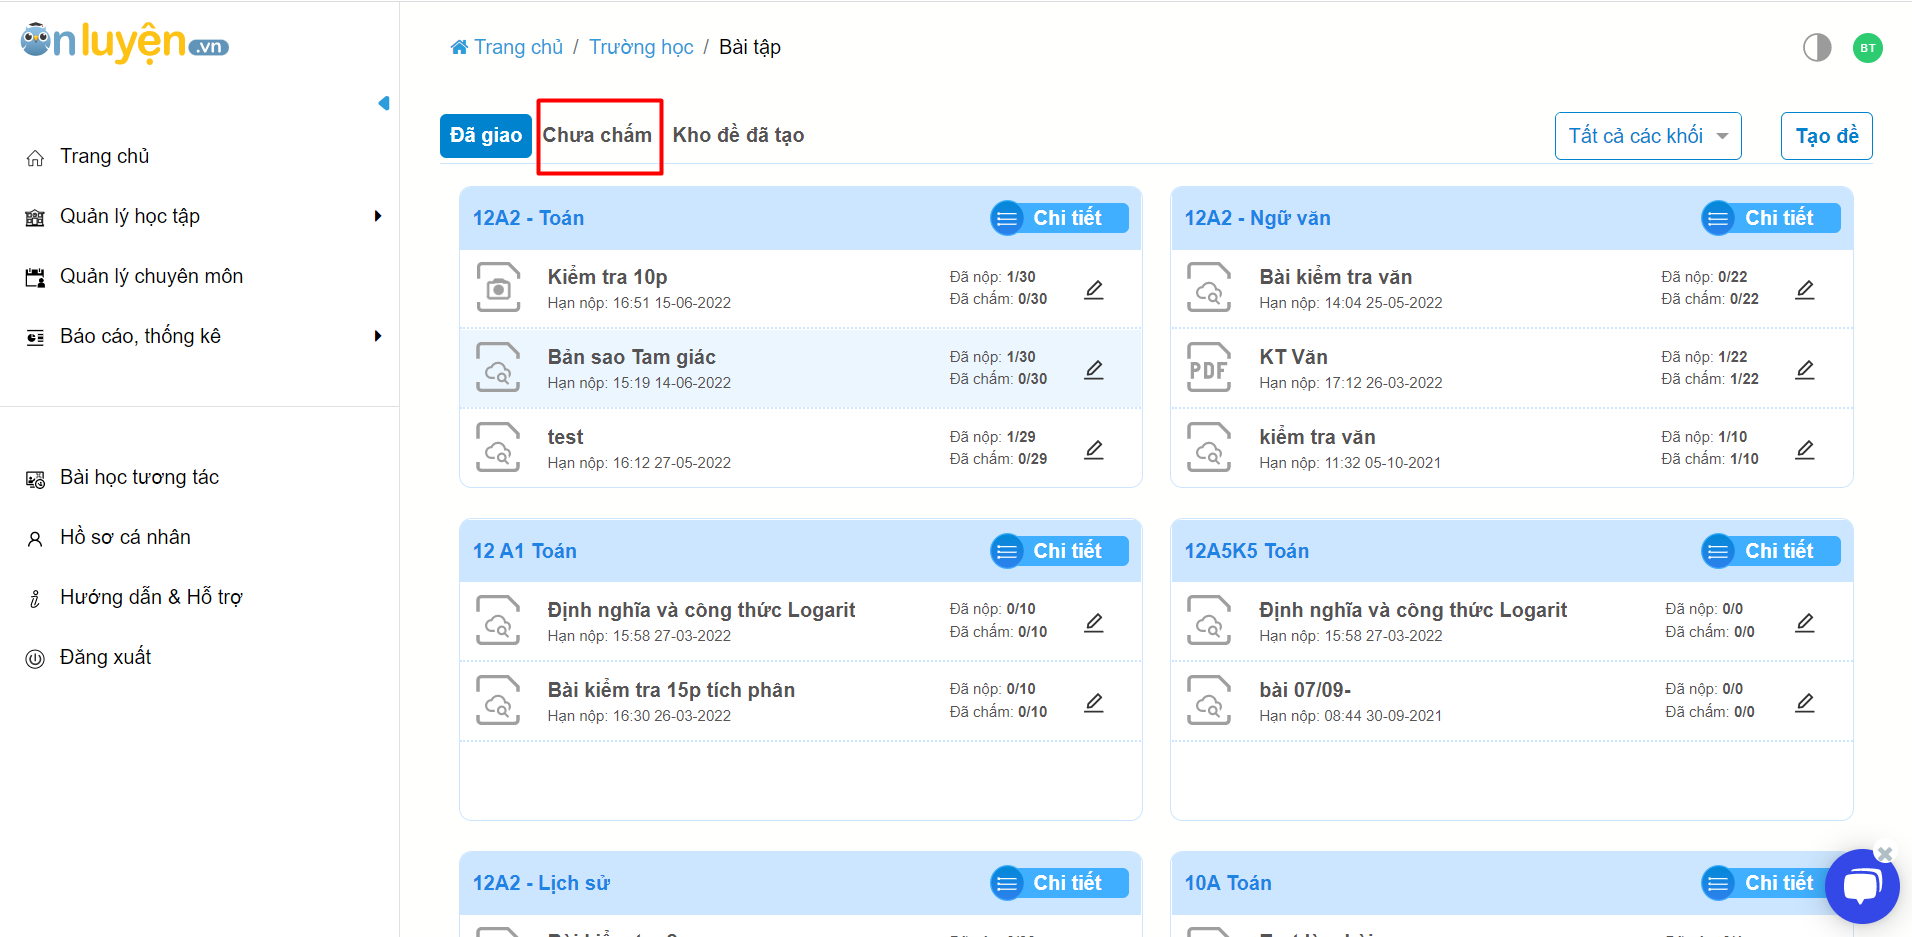
Task: Click the Bài học tương tác icon
Action: pos(35,479)
